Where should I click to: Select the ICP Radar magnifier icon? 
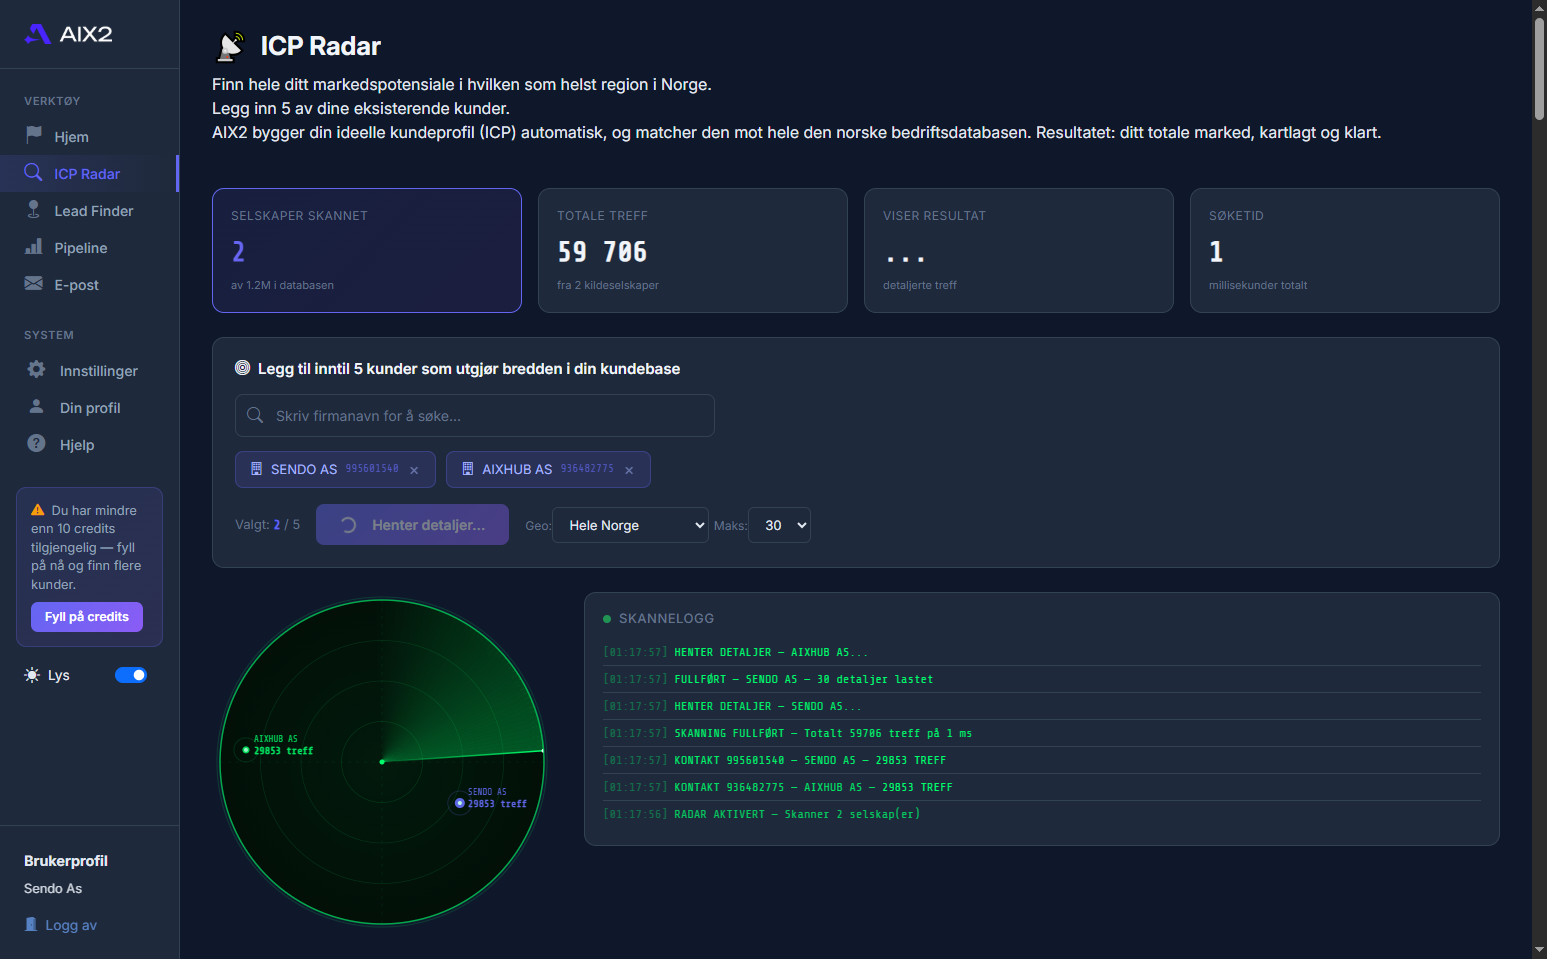[33, 173]
